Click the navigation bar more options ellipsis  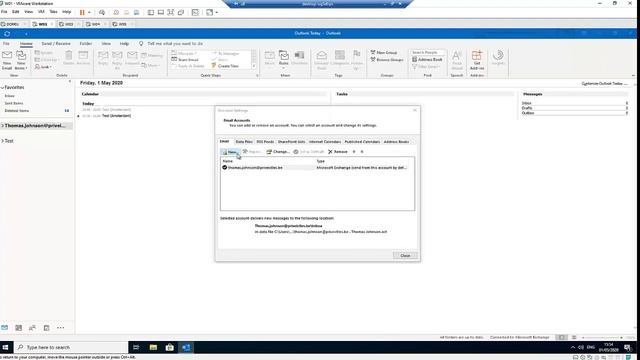click(x=60, y=328)
